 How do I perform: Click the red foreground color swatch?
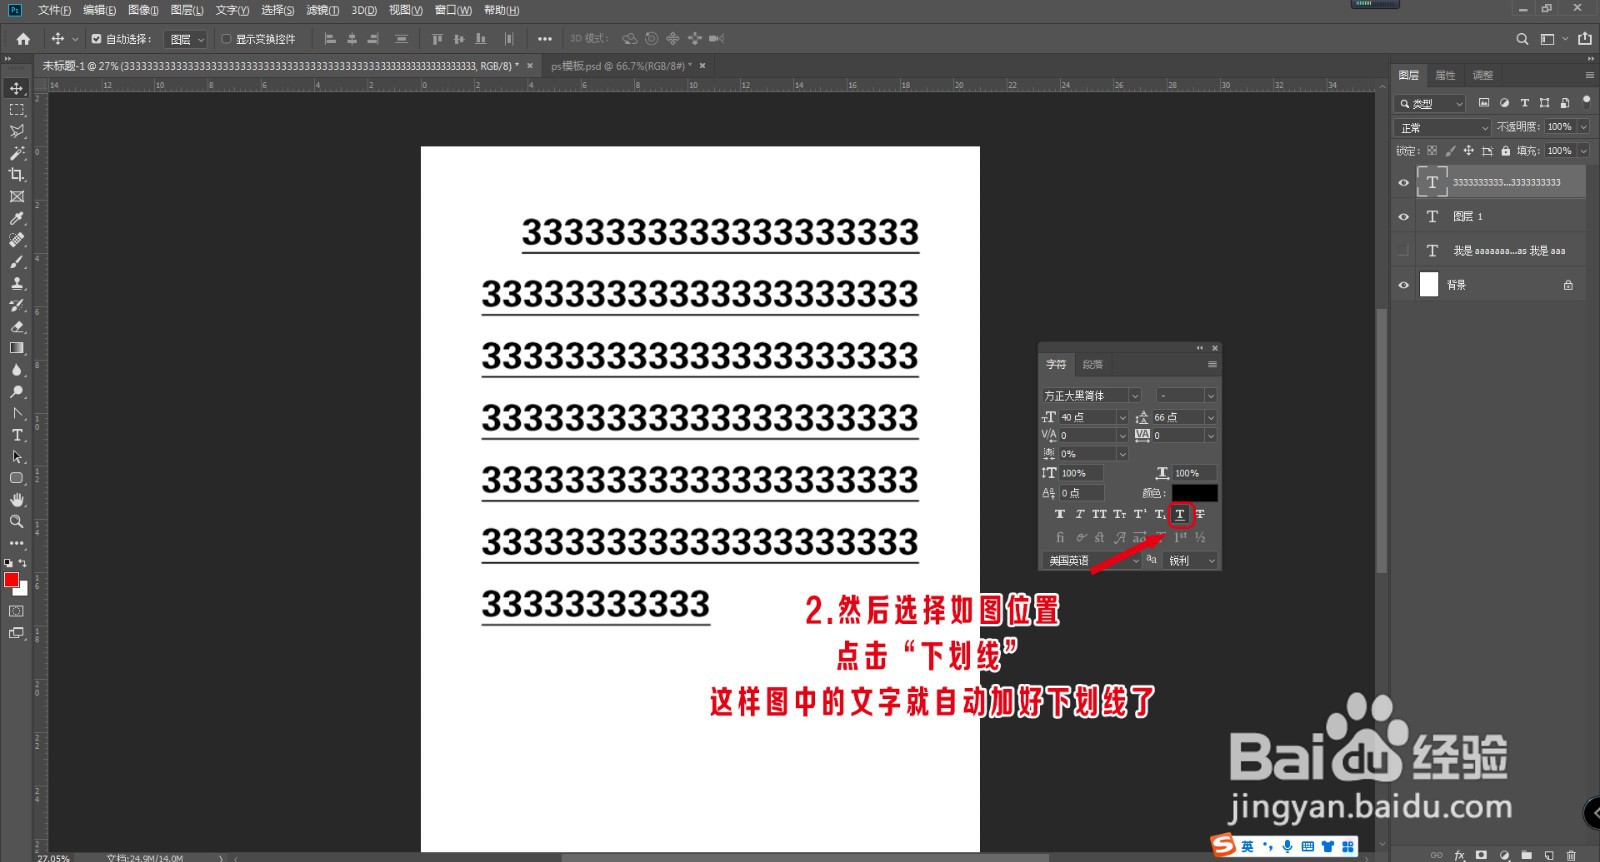click(11, 580)
